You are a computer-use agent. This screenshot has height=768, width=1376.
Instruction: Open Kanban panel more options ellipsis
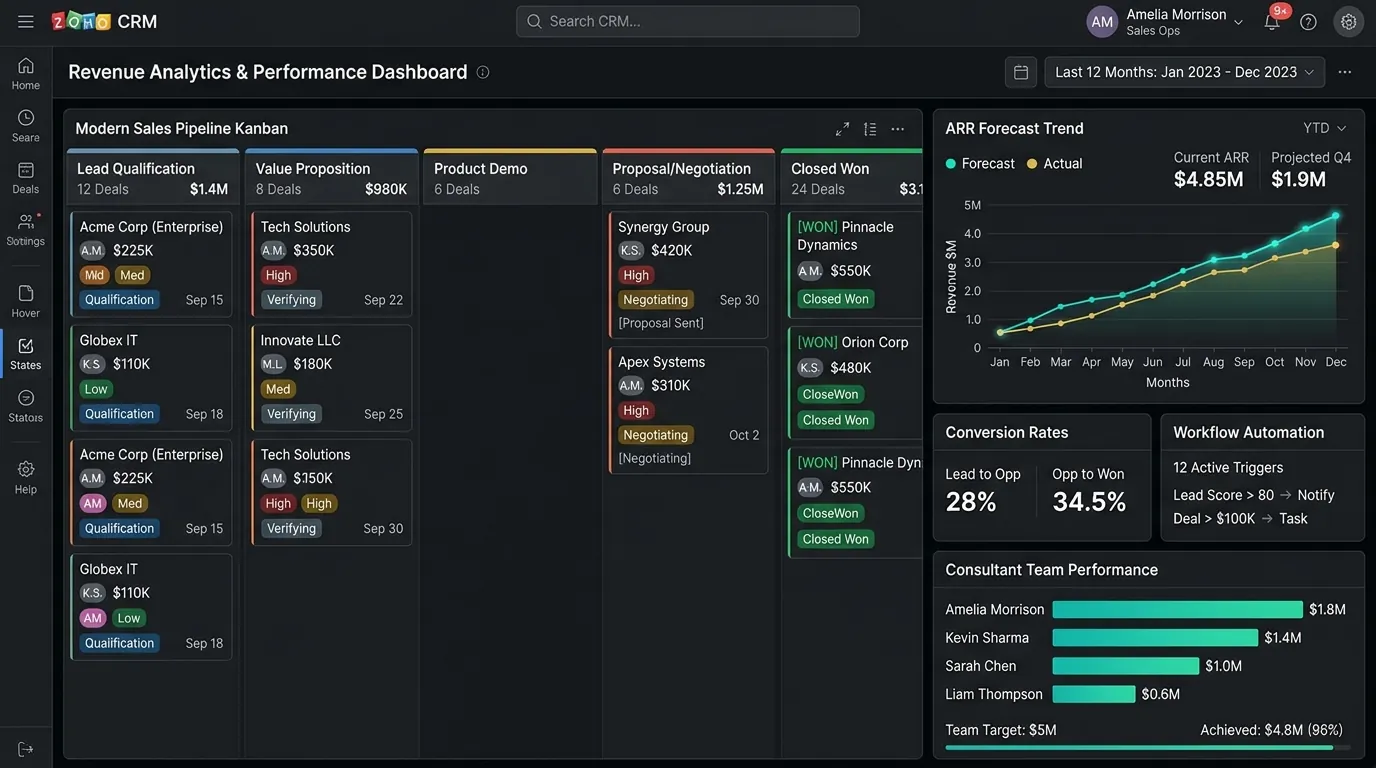click(898, 129)
